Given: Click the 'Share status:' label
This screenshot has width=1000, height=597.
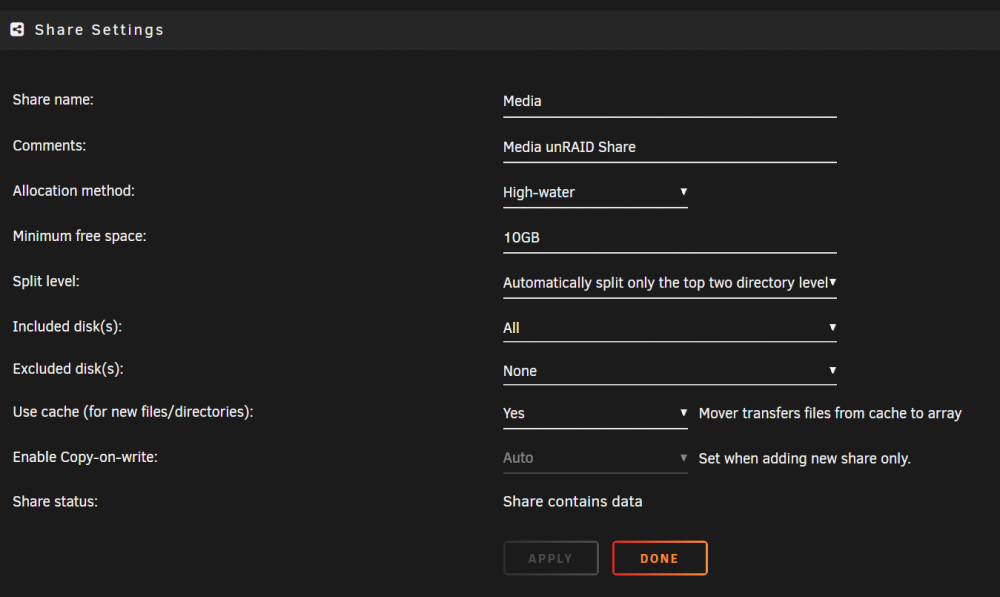Looking at the screenshot, I should (x=55, y=501).
